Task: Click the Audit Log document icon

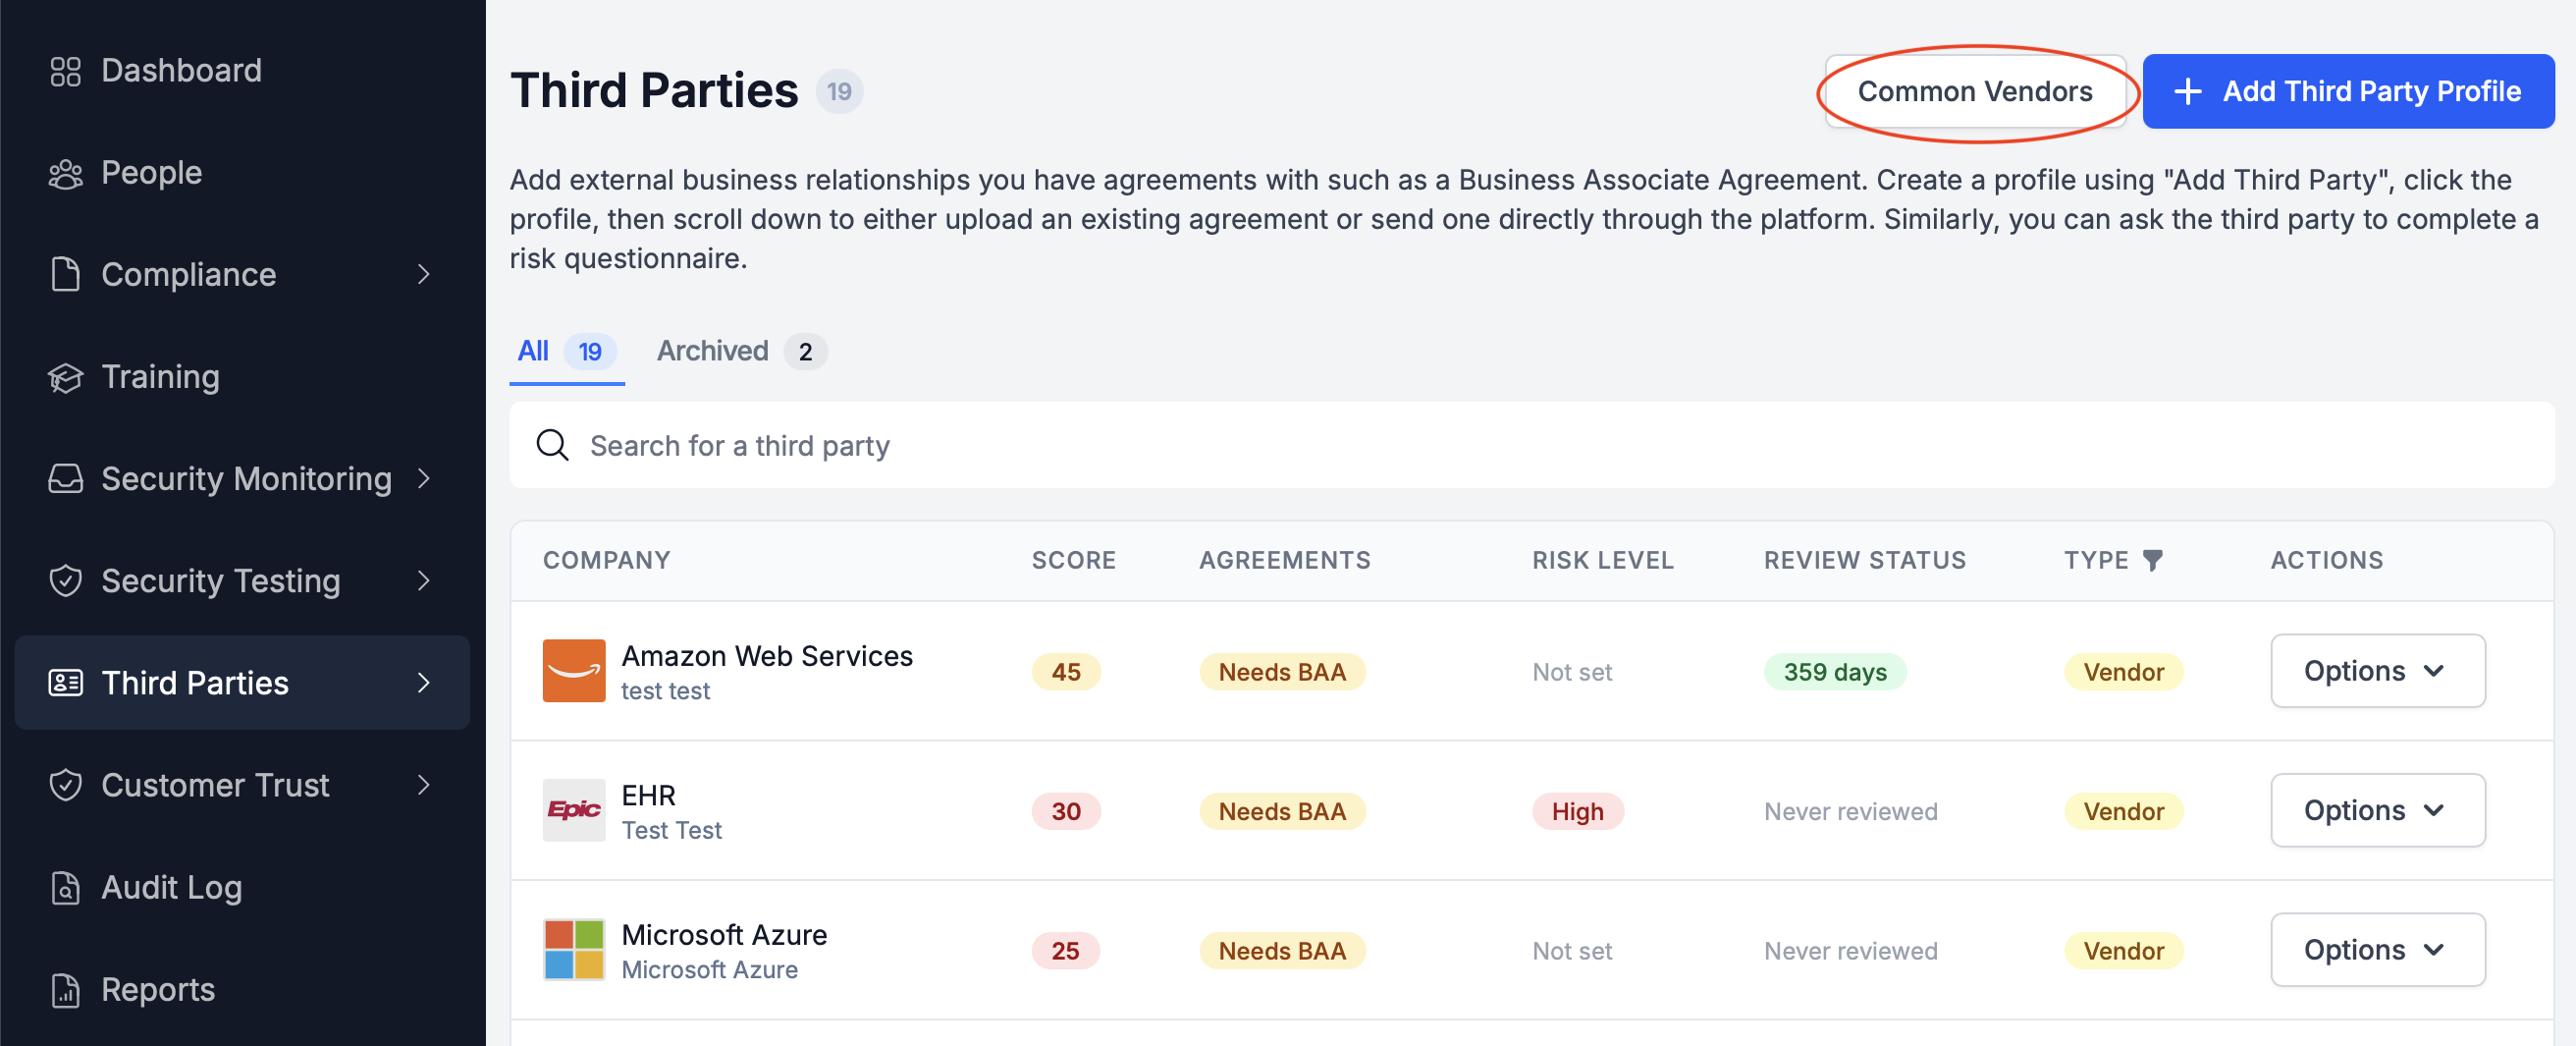Action: coord(65,887)
